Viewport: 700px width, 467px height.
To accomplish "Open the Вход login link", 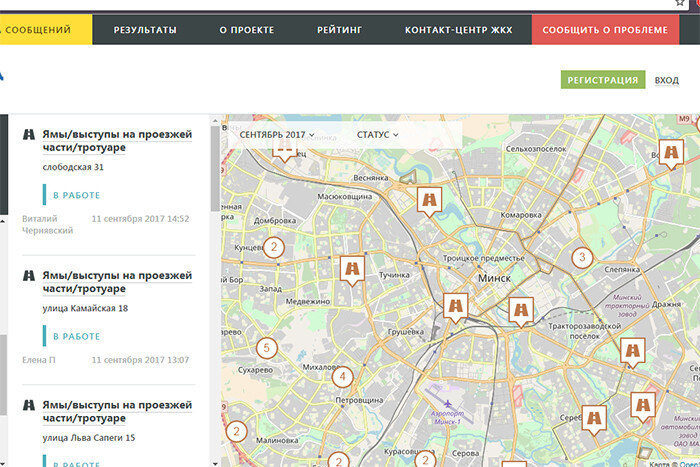I will coord(667,80).
